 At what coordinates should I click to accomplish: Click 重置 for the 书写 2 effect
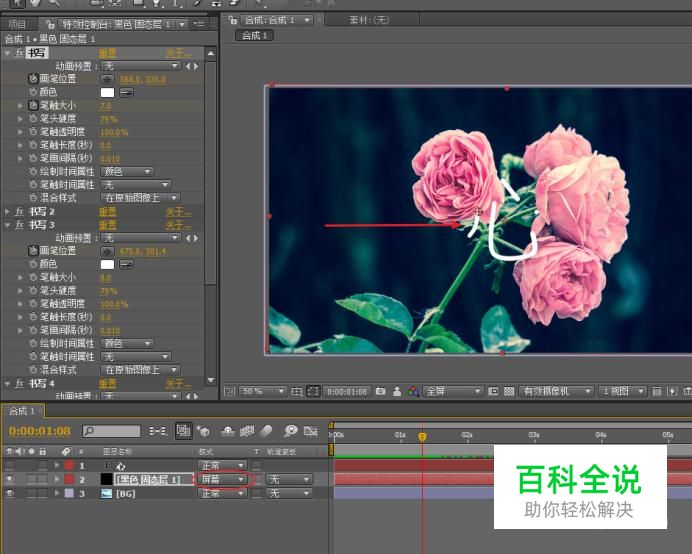(108, 212)
